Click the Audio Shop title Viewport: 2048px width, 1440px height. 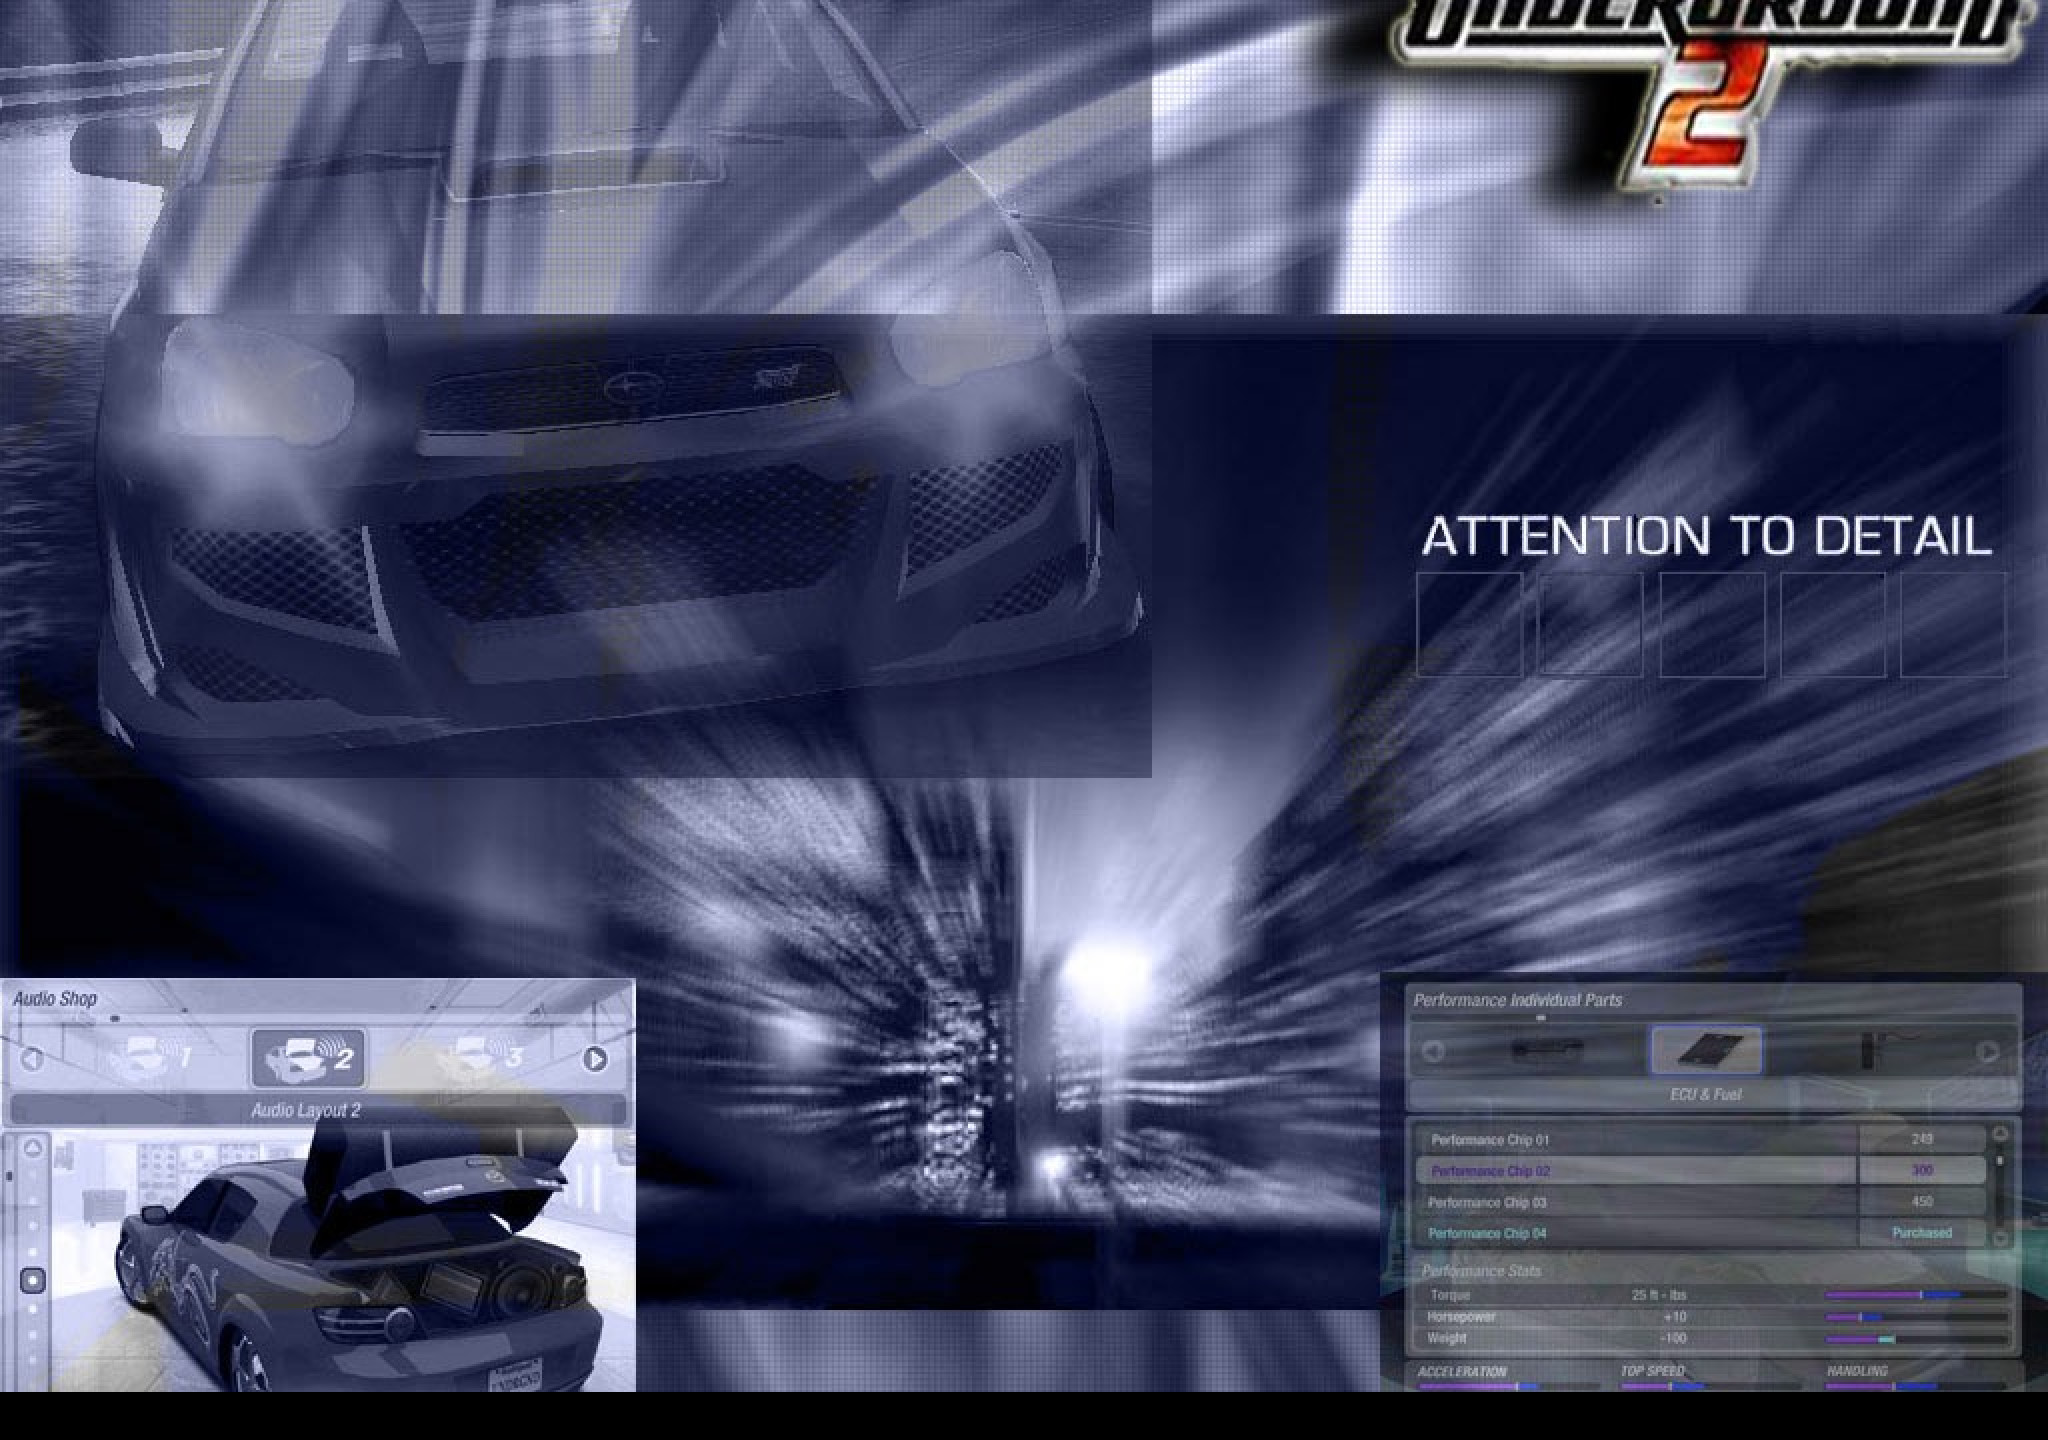click(x=55, y=998)
